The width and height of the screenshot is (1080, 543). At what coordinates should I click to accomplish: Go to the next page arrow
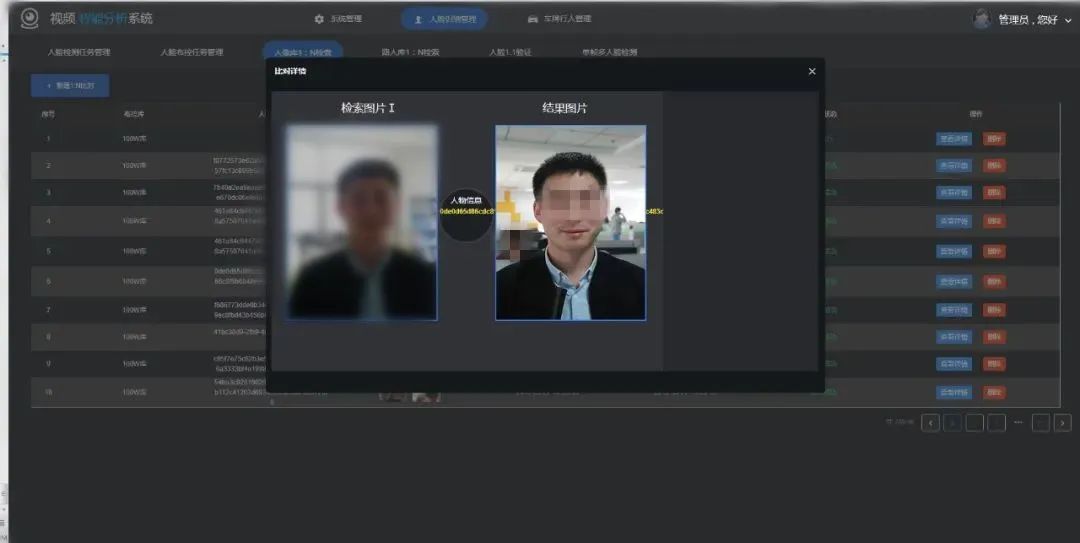(x=1063, y=423)
